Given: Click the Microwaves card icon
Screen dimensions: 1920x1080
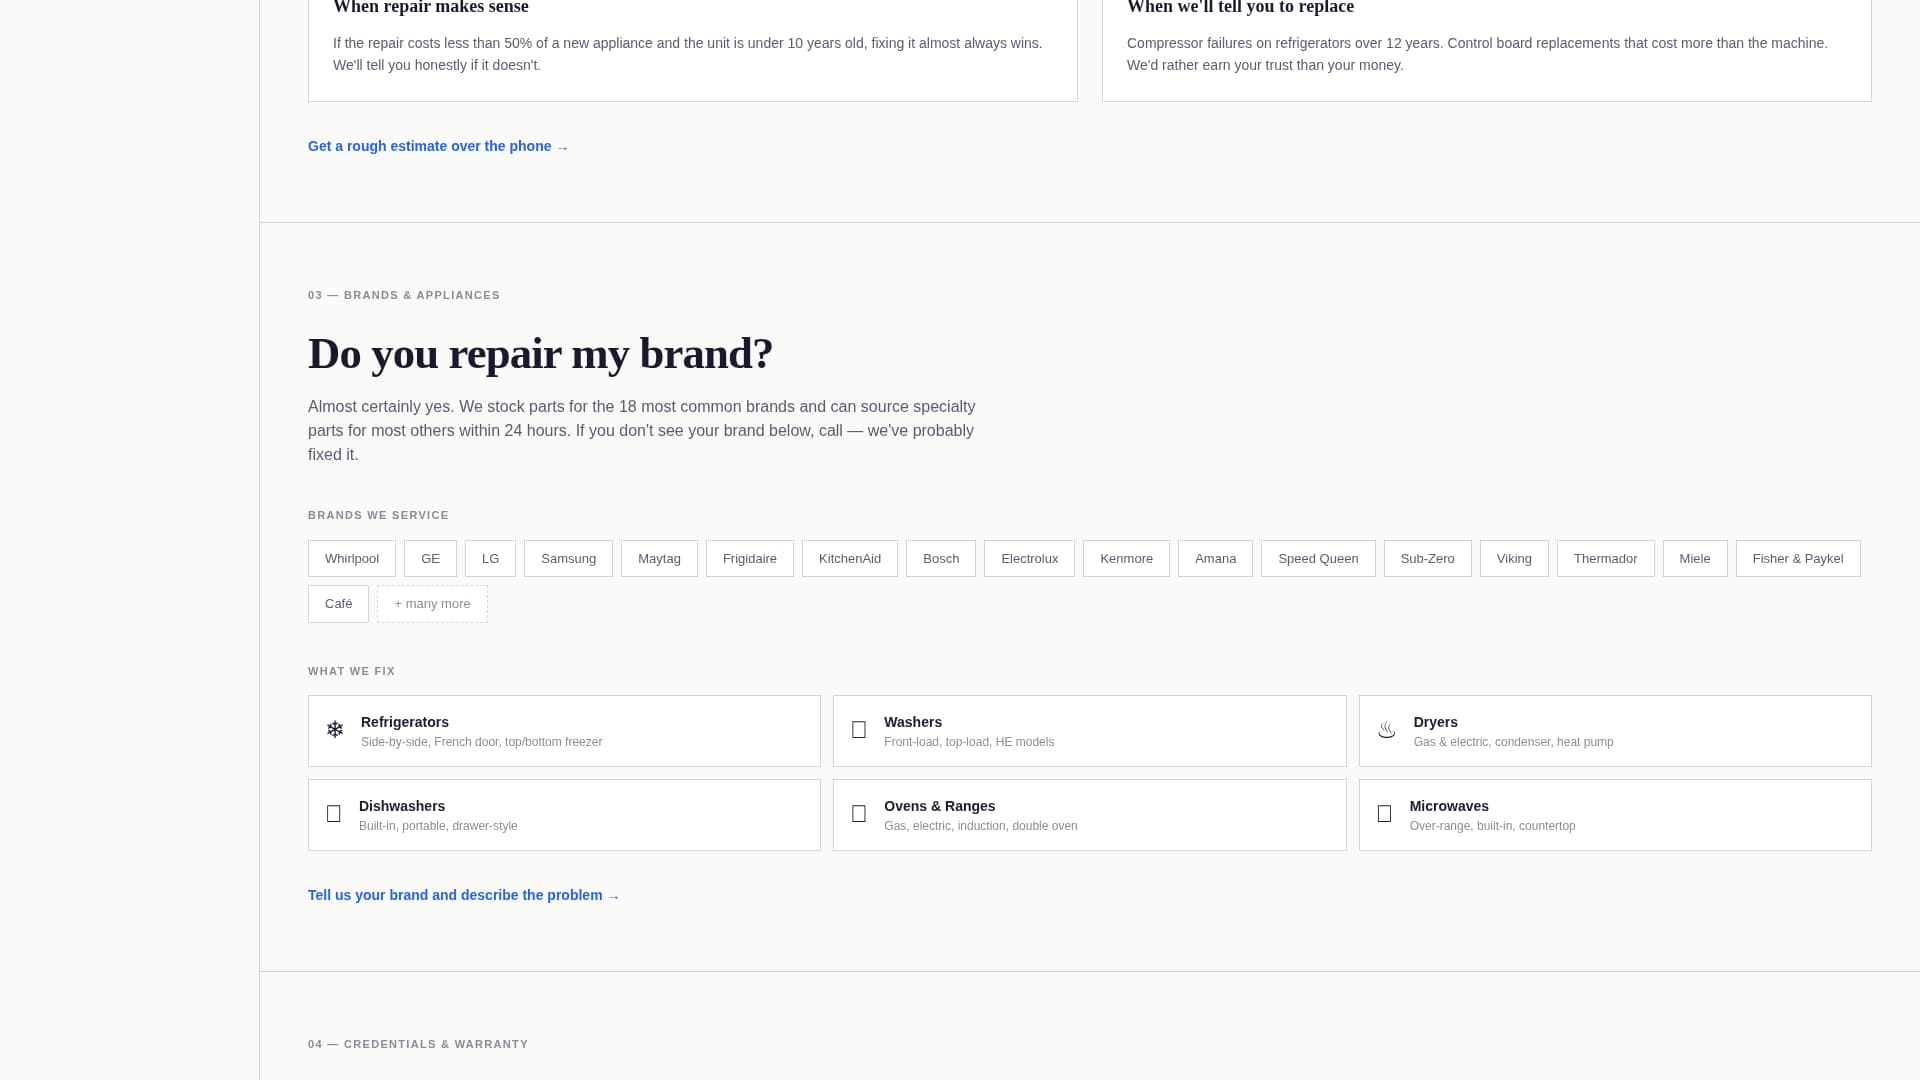Looking at the screenshot, I should 1384,814.
